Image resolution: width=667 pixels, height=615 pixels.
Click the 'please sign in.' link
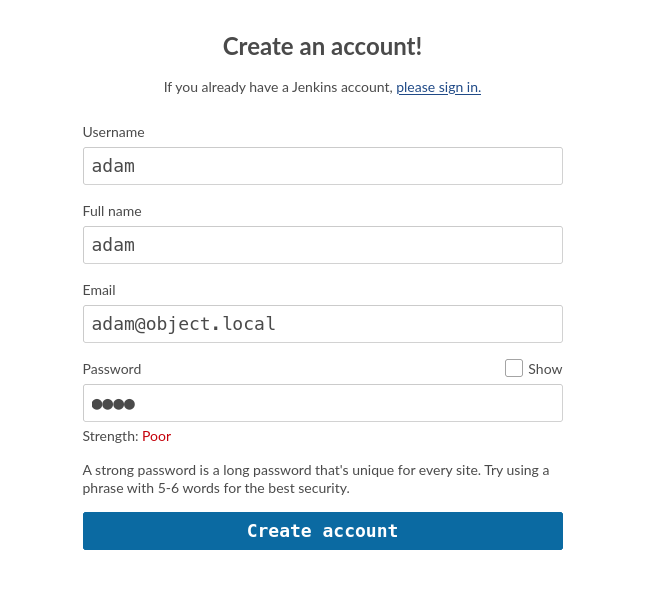click(x=438, y=87)
